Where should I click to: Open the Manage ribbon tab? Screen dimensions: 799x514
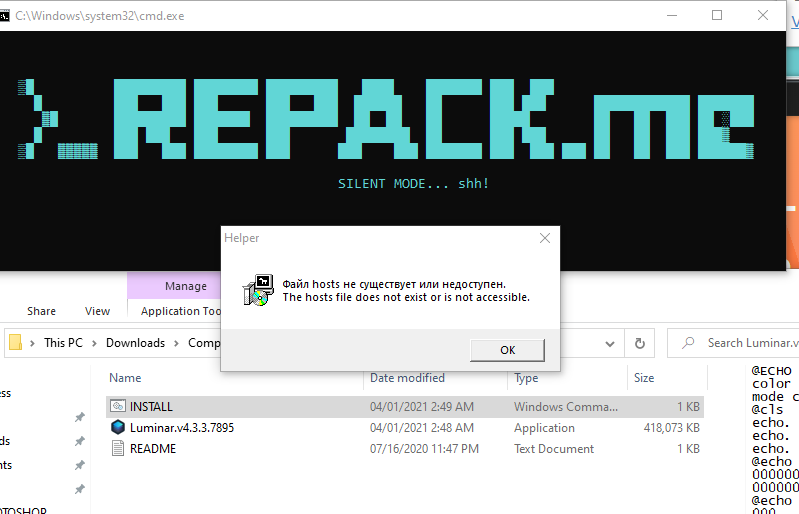[185, 286]
